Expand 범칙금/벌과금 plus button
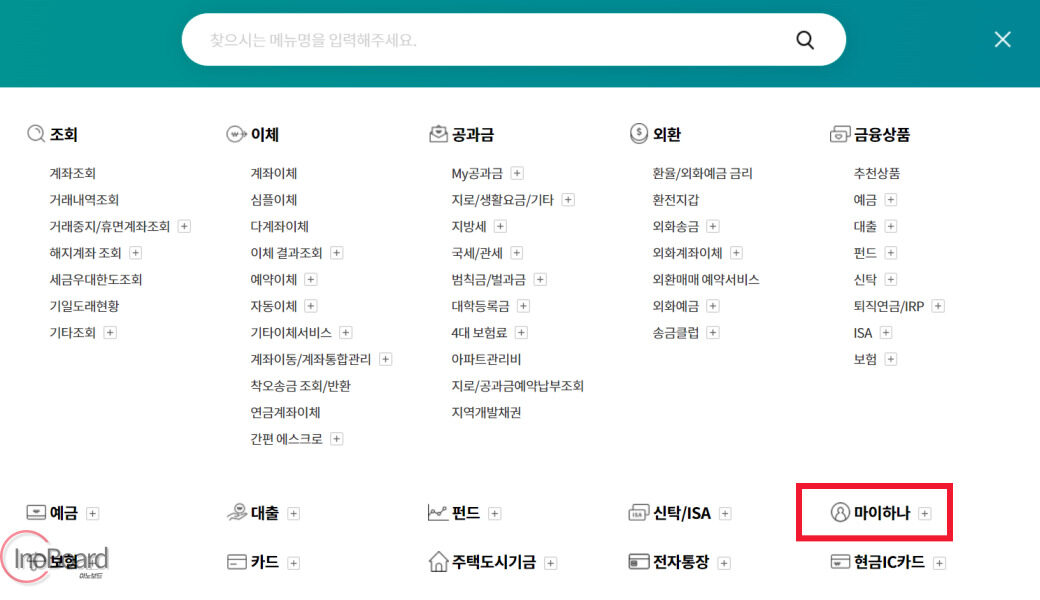The image size is (1040, 600). (540, 279)
